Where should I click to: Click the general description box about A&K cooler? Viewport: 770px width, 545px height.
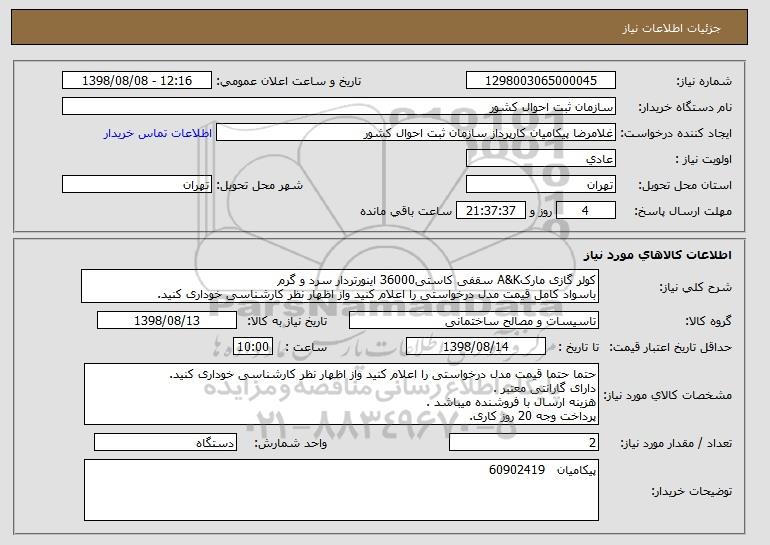tap(340, 286)
